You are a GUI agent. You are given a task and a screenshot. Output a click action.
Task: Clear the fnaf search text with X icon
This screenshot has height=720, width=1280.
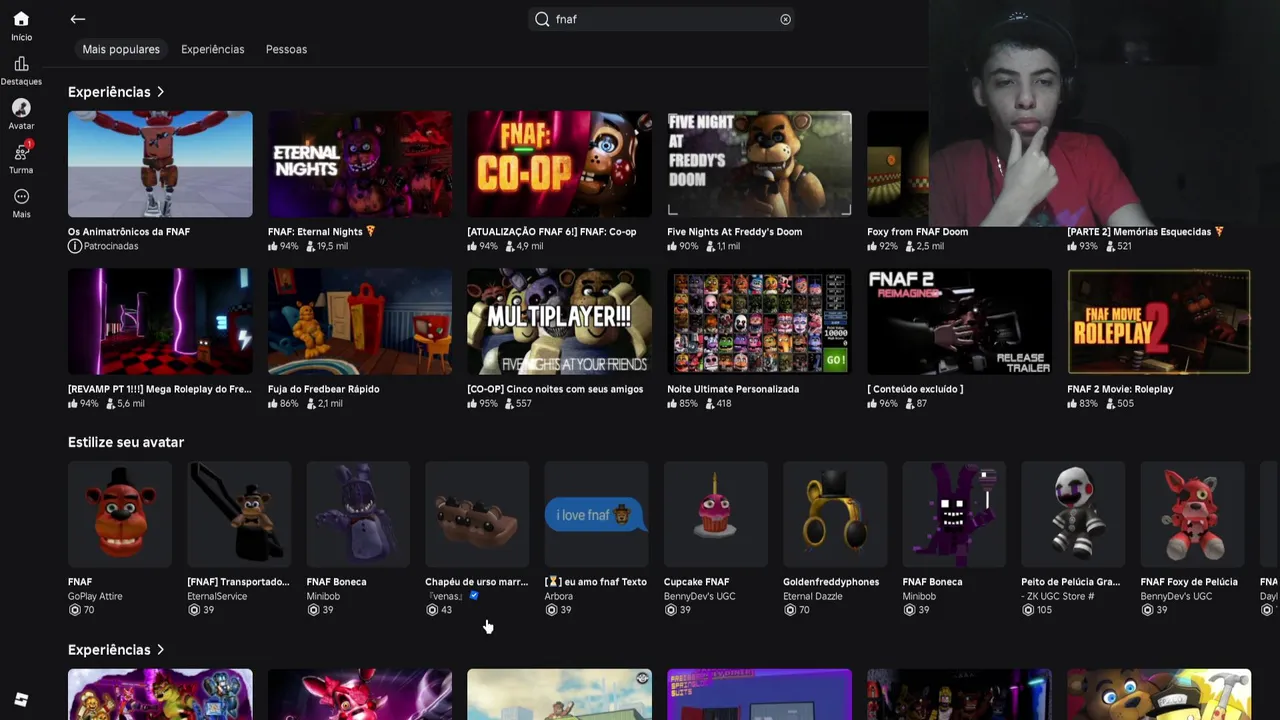click(x=785, y=19)
